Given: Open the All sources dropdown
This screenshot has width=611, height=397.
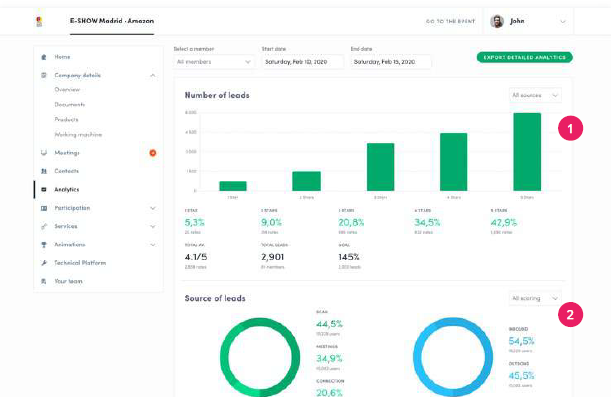Looking at the screenshot, I should click(535, 95).
